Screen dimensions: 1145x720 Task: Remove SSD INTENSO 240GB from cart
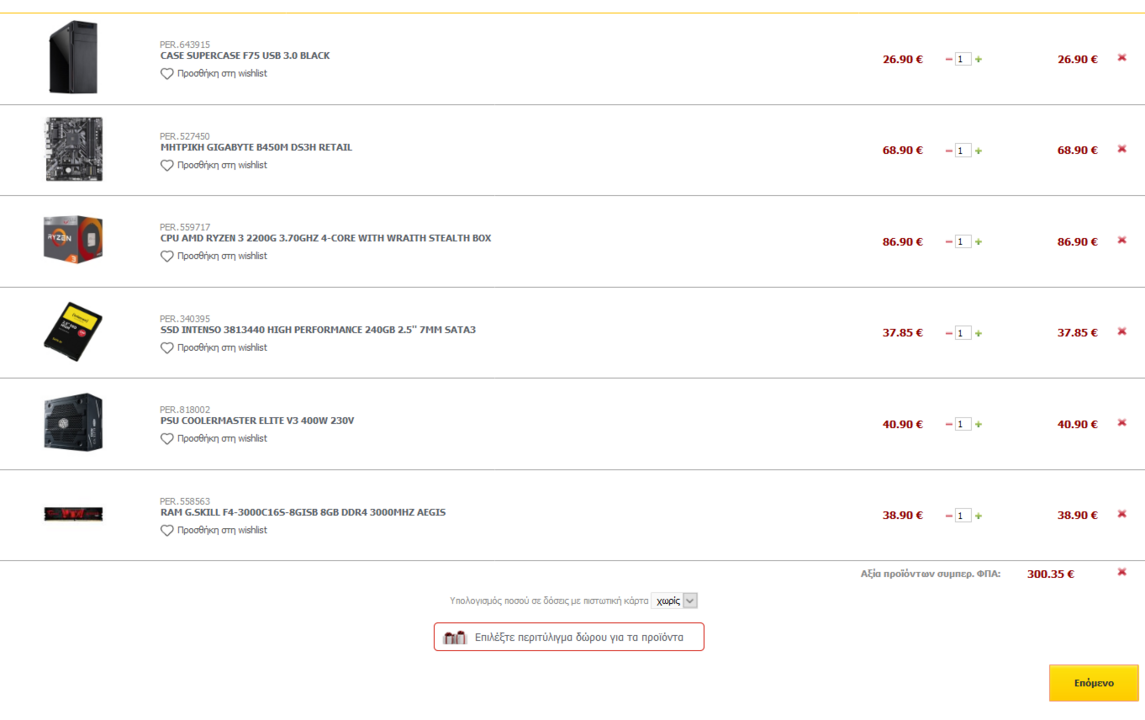click(1122, 332)
